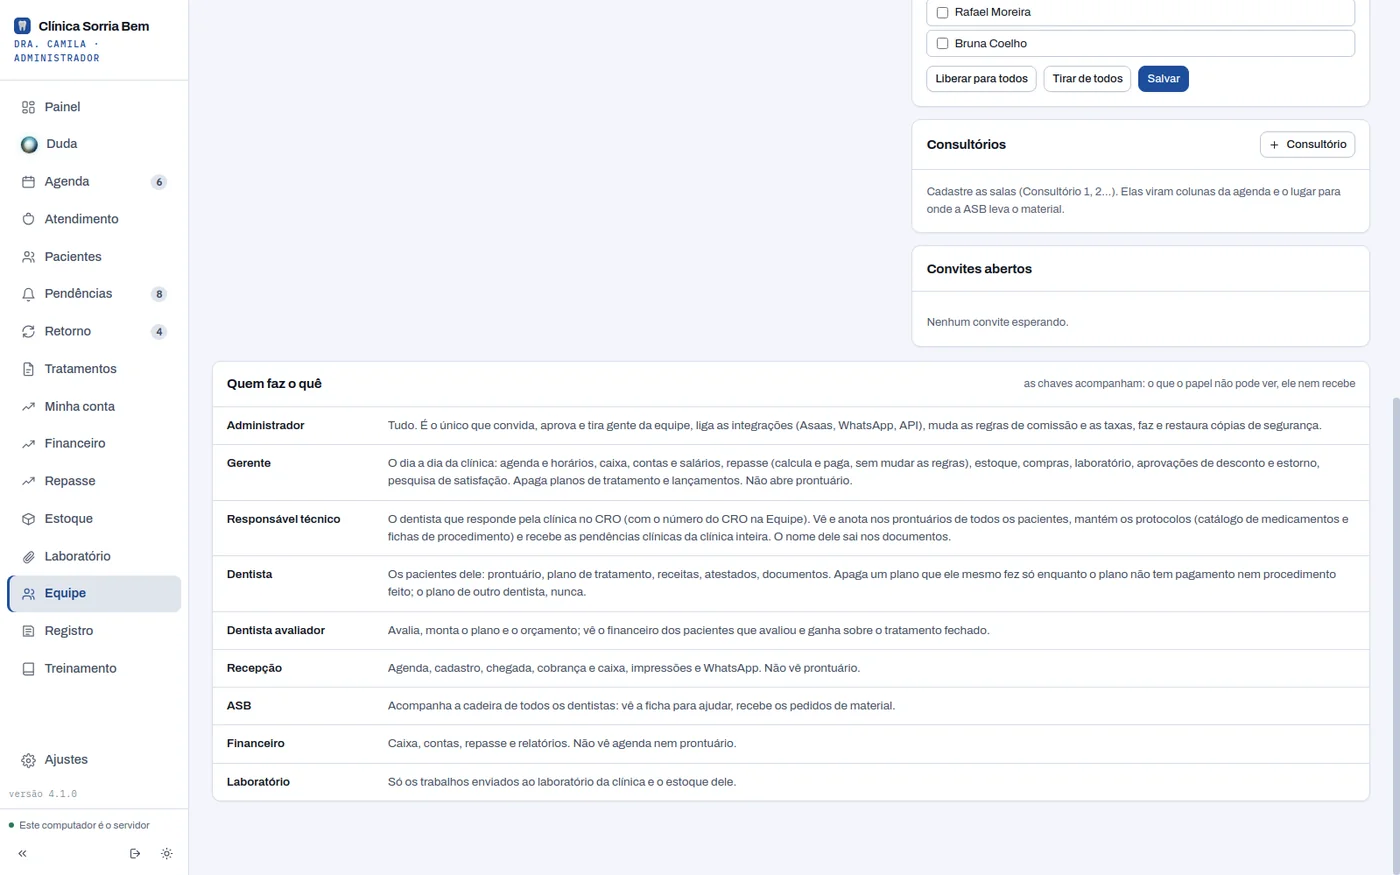Click the Recepção role label
Image resolution: width=1400 pixels, height=875 pixels.
coord(254,669)
